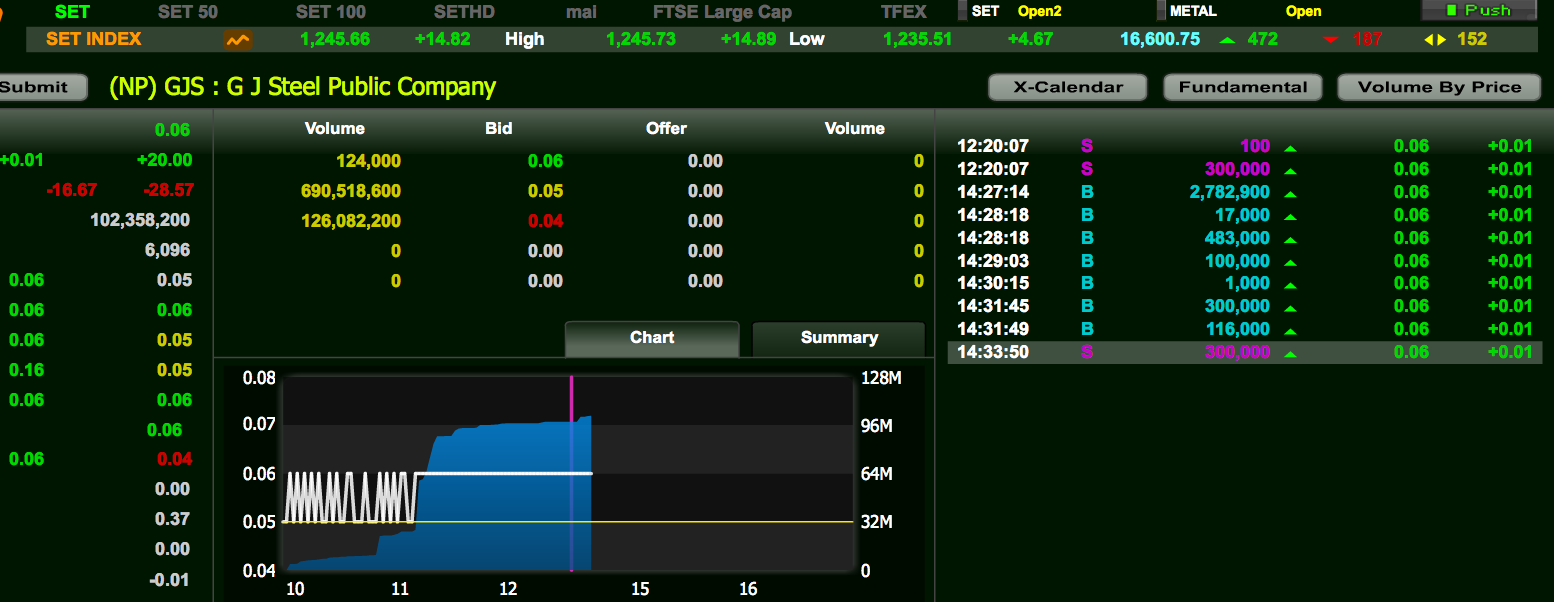Viewport: 1554px width, 602px height.
Task: Click the METAL label
Action: [1193, 12]
